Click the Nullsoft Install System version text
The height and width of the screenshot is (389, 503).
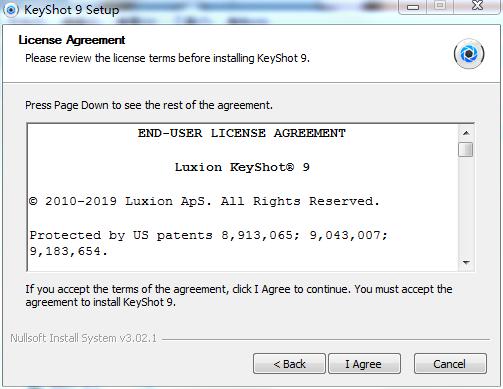point(83,338)
